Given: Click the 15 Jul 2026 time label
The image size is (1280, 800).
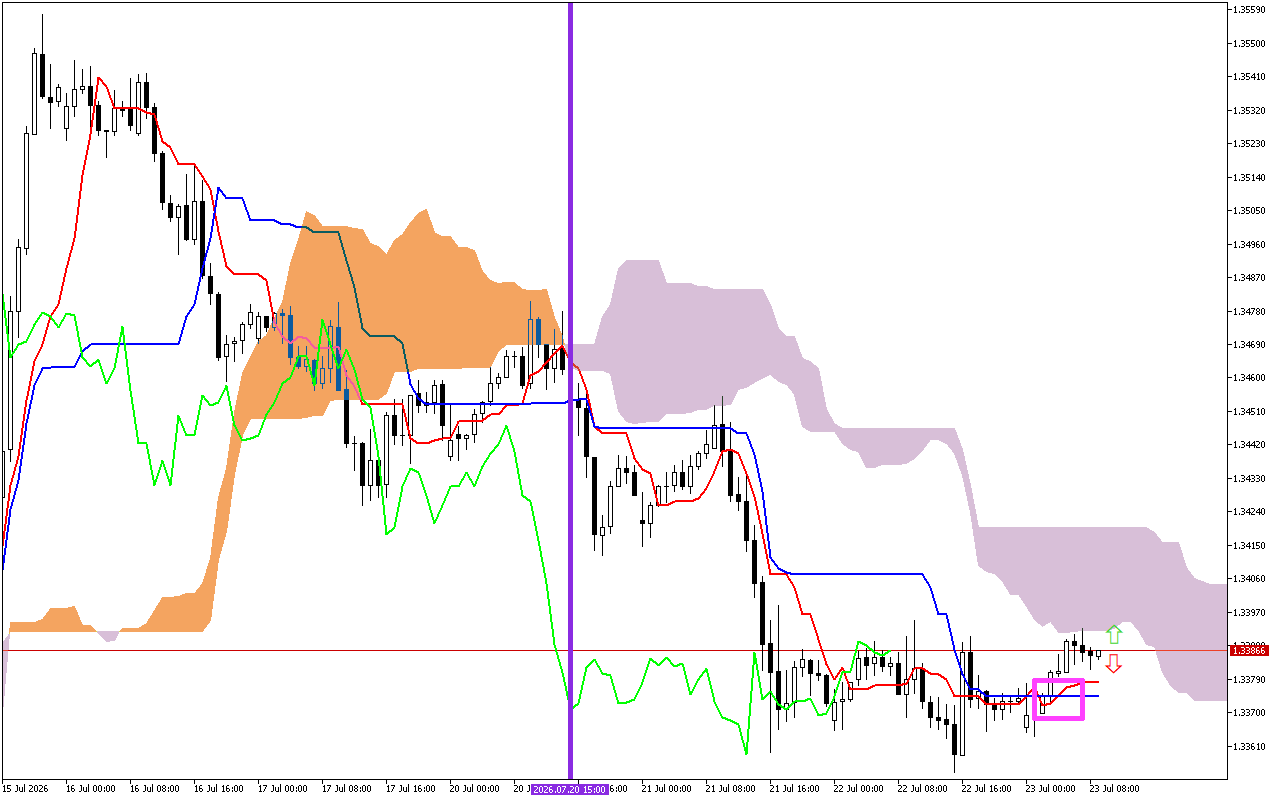Looking at the screenshot, I should point(25,789).
